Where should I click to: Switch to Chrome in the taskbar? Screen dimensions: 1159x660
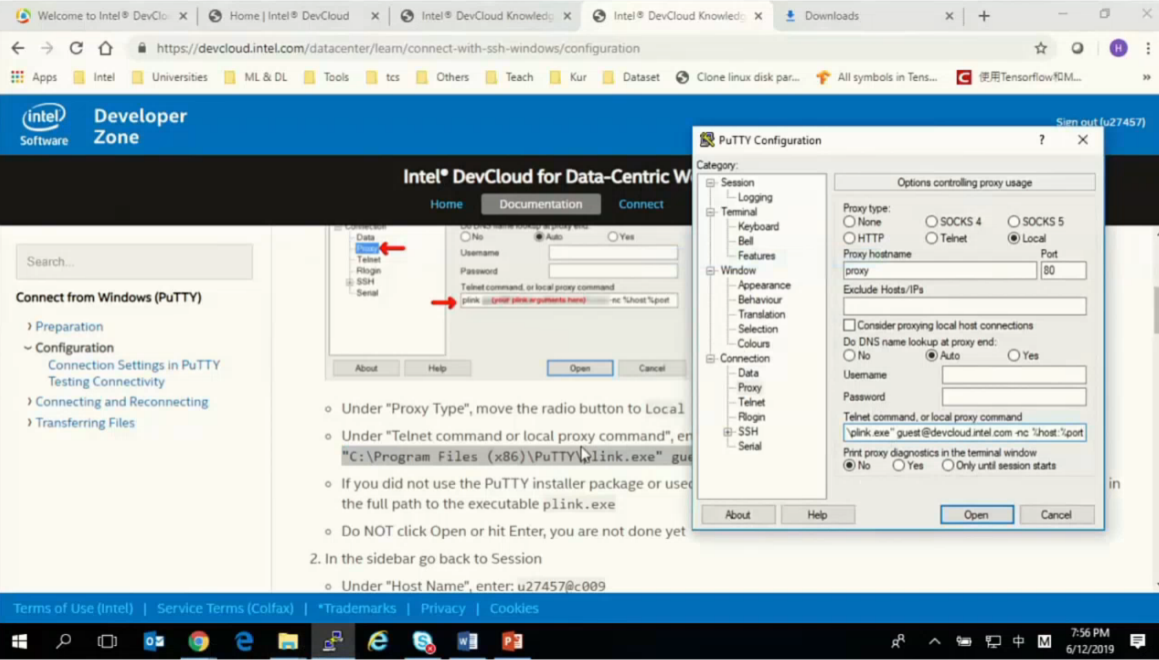click(x=198, y=641)
